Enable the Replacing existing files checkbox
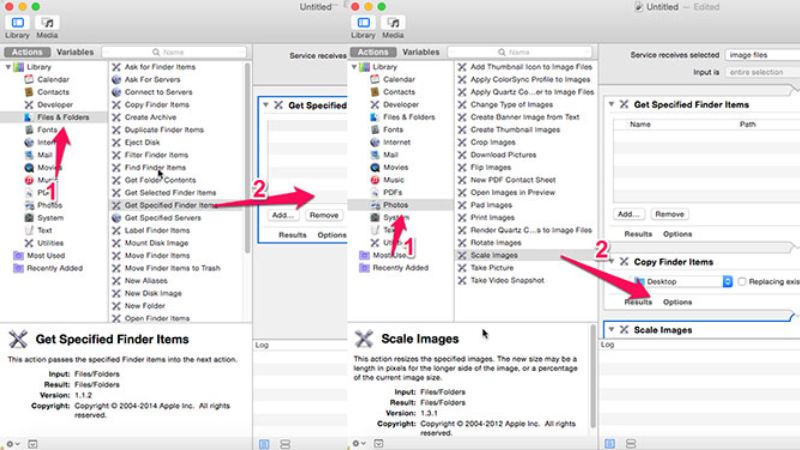 coord(741,282)
